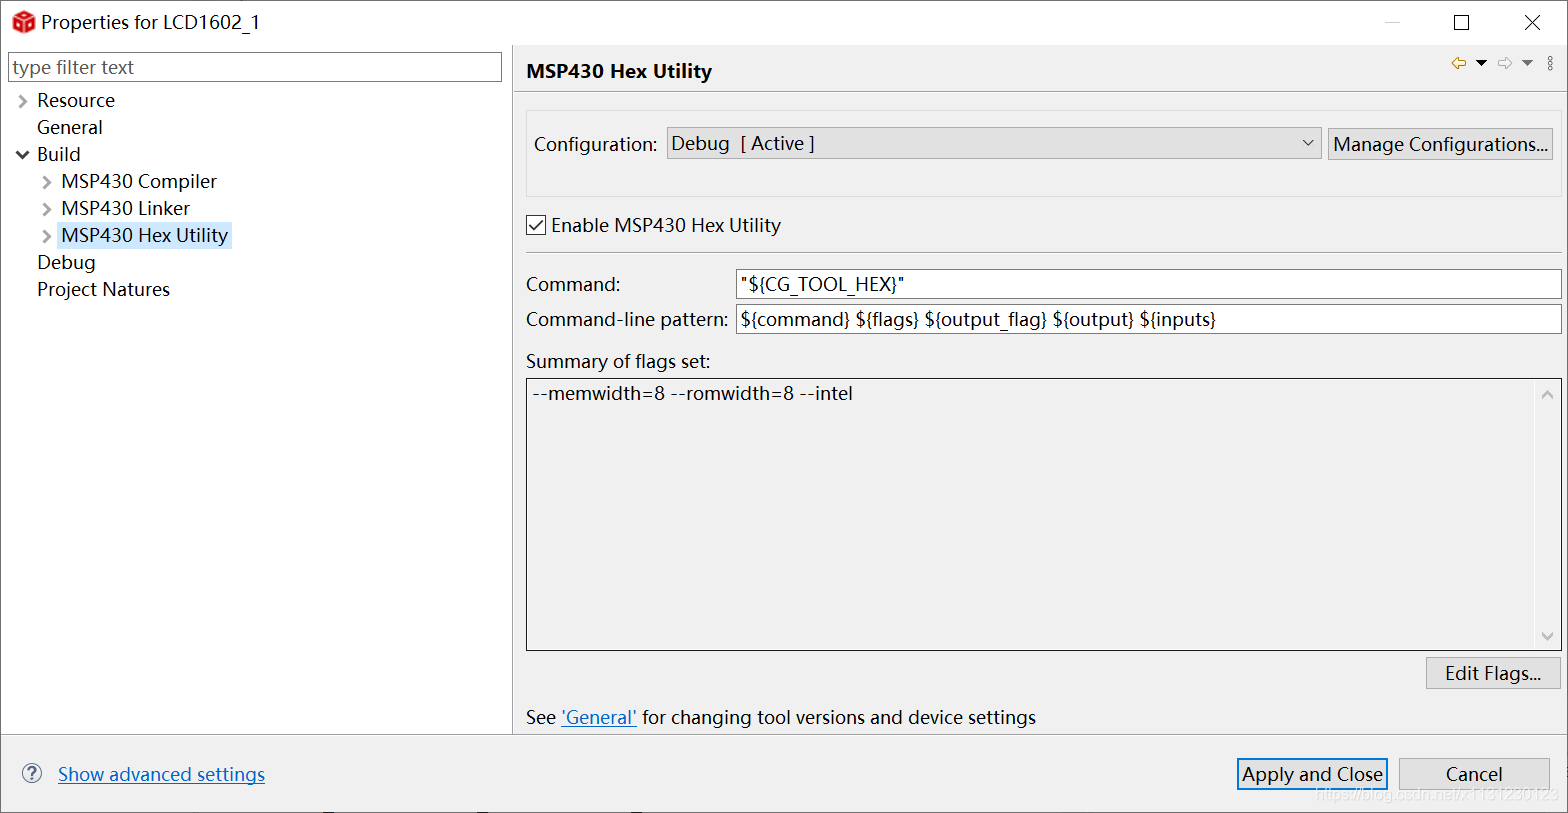The image size is (1568, 813).
Task: Click the Edit Flags button
Action: coord(1493,673)
